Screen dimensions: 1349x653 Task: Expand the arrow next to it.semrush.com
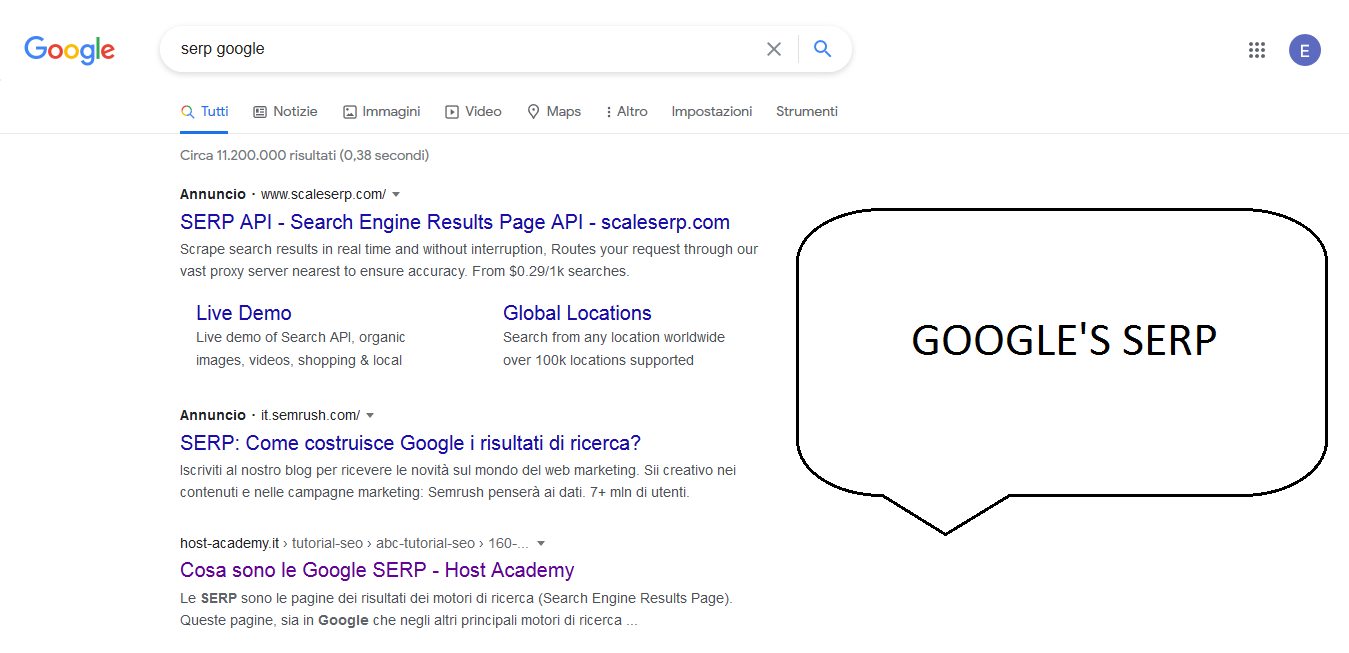click(370, 415)
